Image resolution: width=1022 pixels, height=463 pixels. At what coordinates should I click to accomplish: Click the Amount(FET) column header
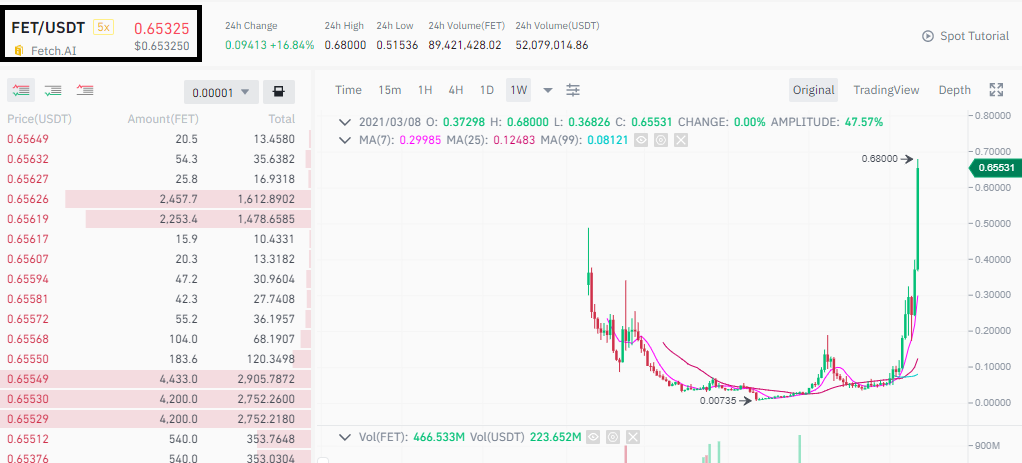point(163,119)
